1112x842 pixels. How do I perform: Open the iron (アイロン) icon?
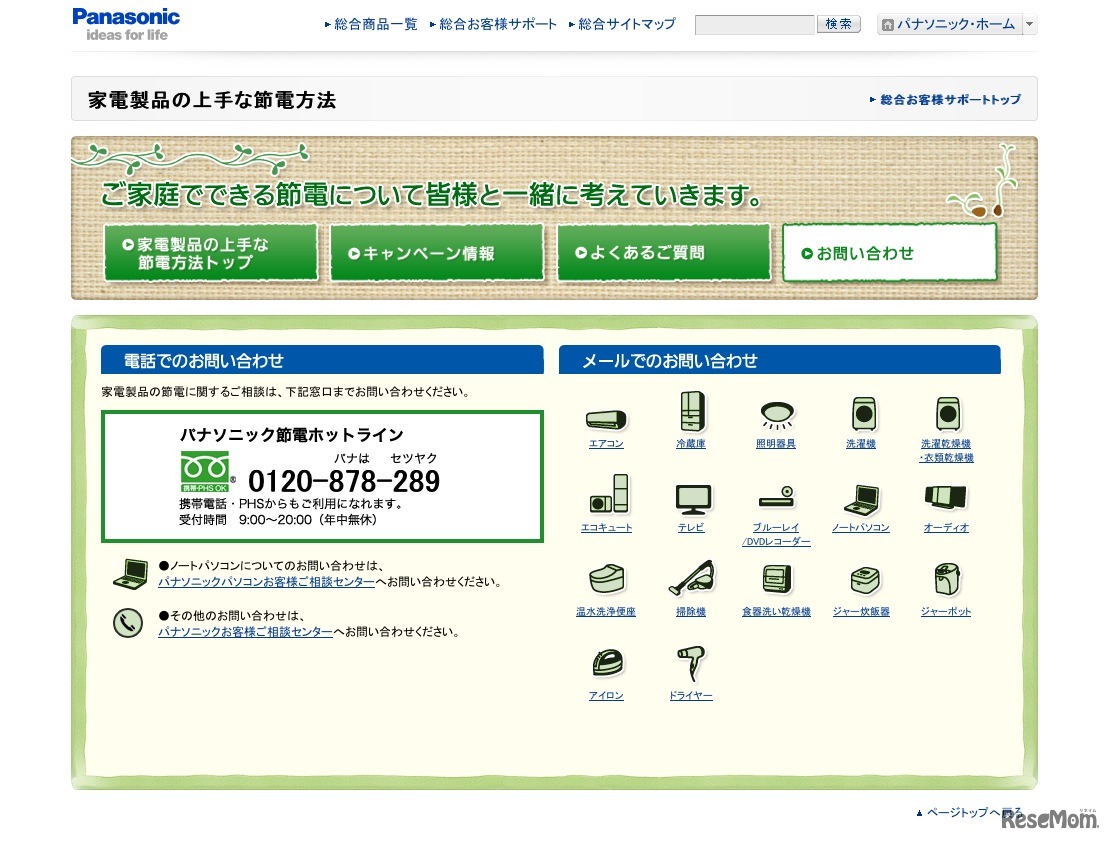coord(606,664)
